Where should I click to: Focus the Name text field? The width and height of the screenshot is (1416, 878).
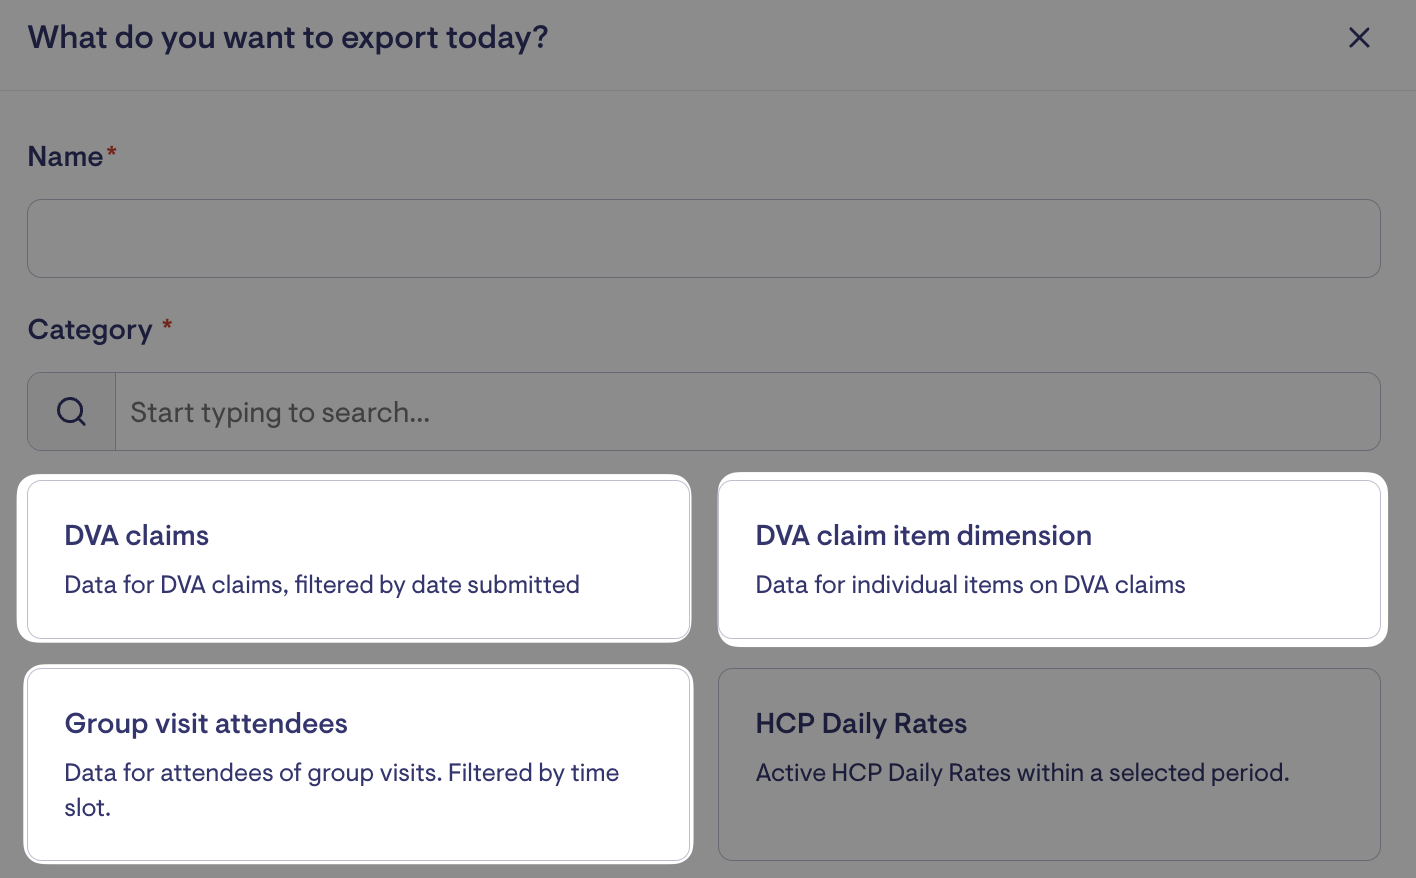pos(704,238)
